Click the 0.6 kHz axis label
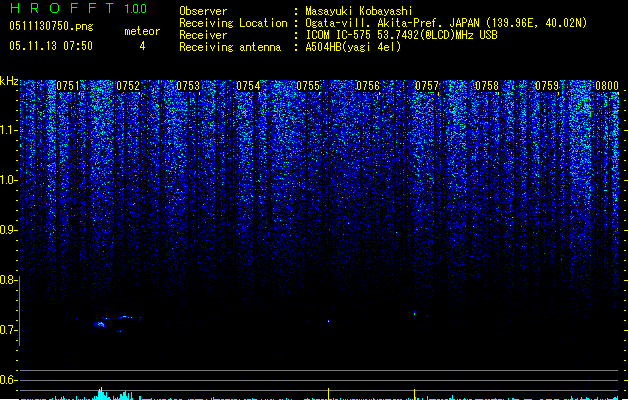The image size is (629, 400). pos(8,380)
